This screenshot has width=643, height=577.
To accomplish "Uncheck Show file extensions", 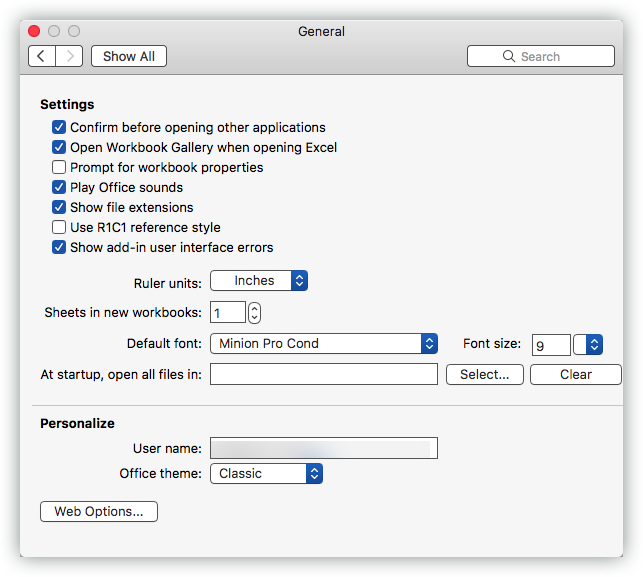I will [x=59, y=207].
